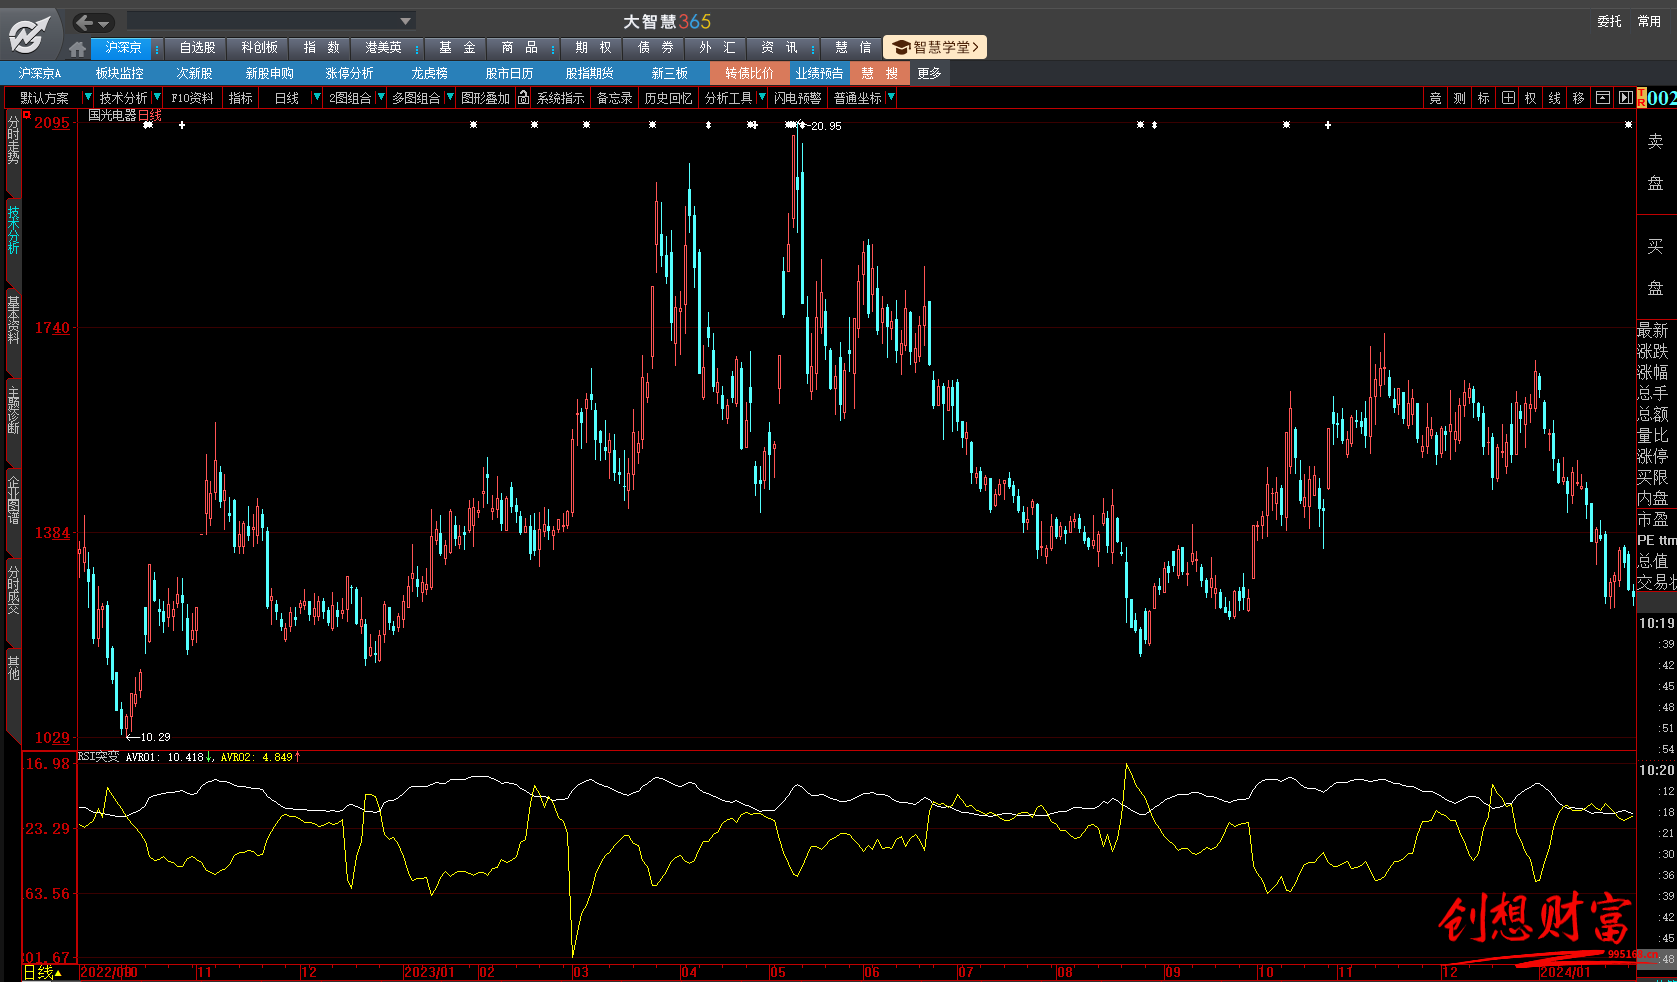
Task: Open the 债券 tab
Action: coord(655,48)
